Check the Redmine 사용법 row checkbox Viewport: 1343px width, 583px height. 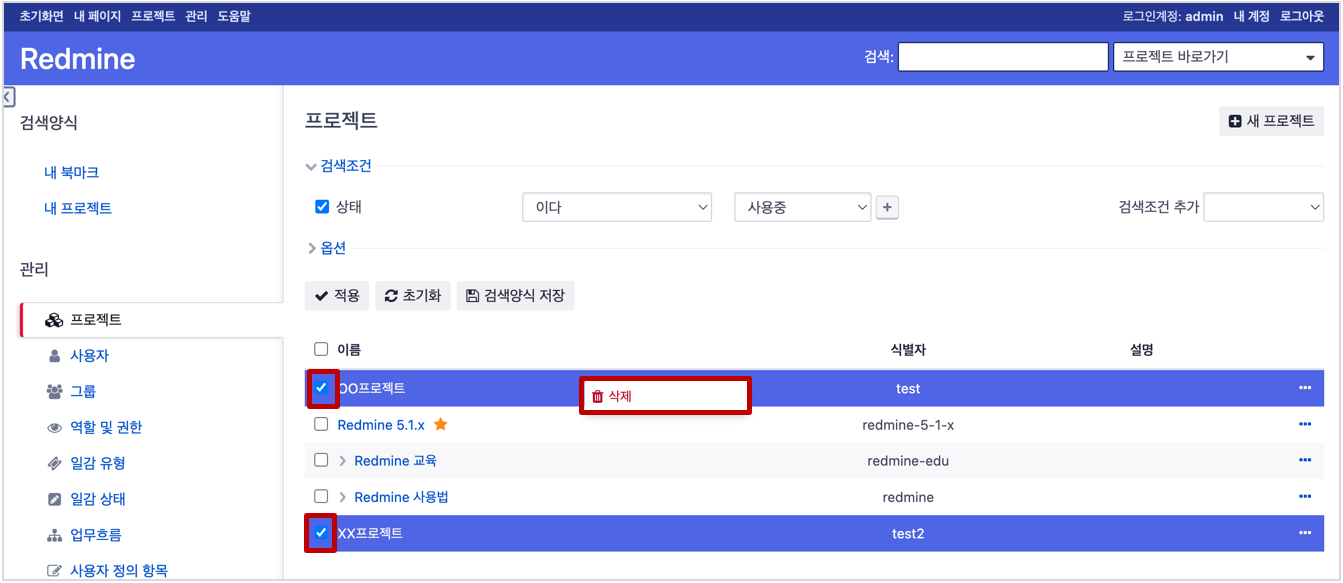(x=321, y=496)
